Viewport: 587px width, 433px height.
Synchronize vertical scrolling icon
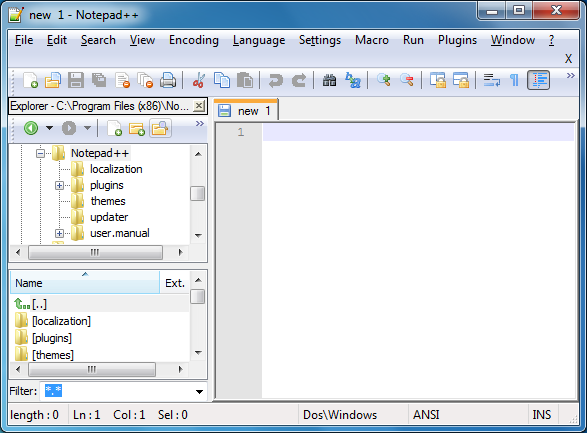pyautogui.click(x=438, y=80)
